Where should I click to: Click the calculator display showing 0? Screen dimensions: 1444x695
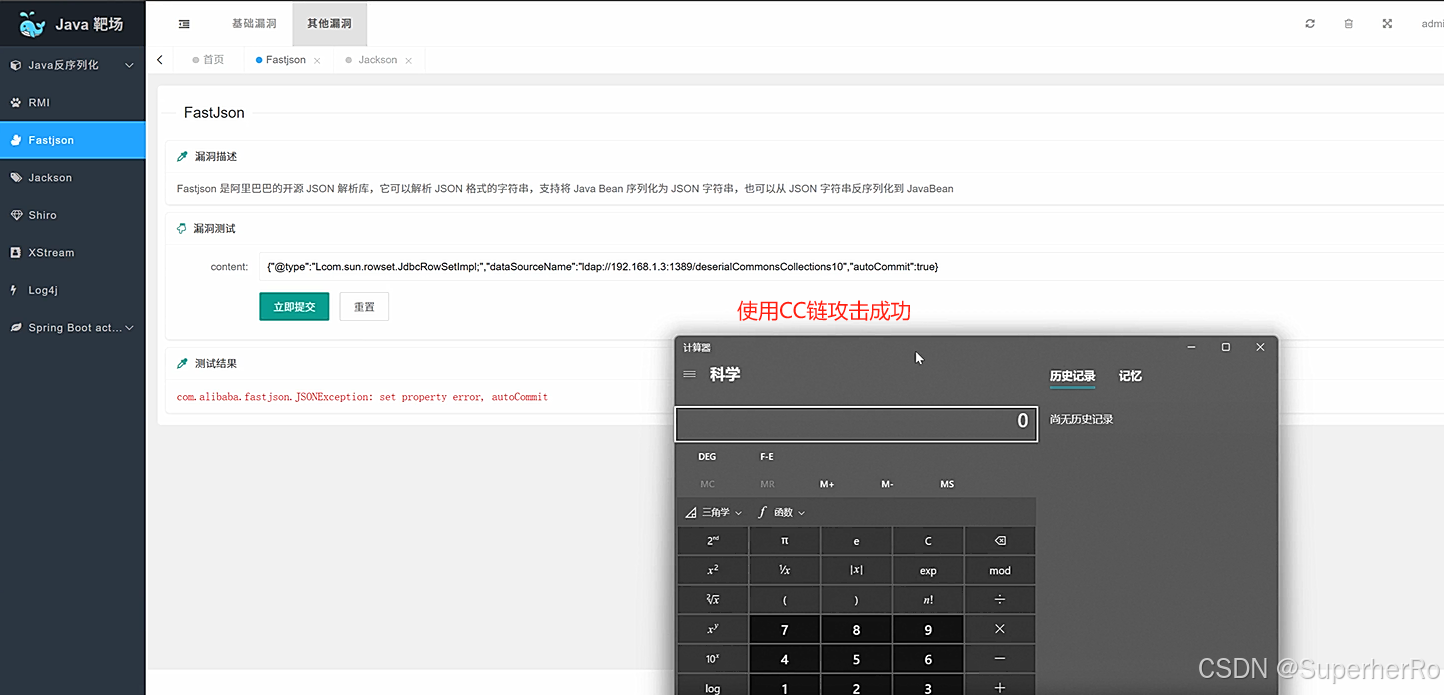(856, 422)
